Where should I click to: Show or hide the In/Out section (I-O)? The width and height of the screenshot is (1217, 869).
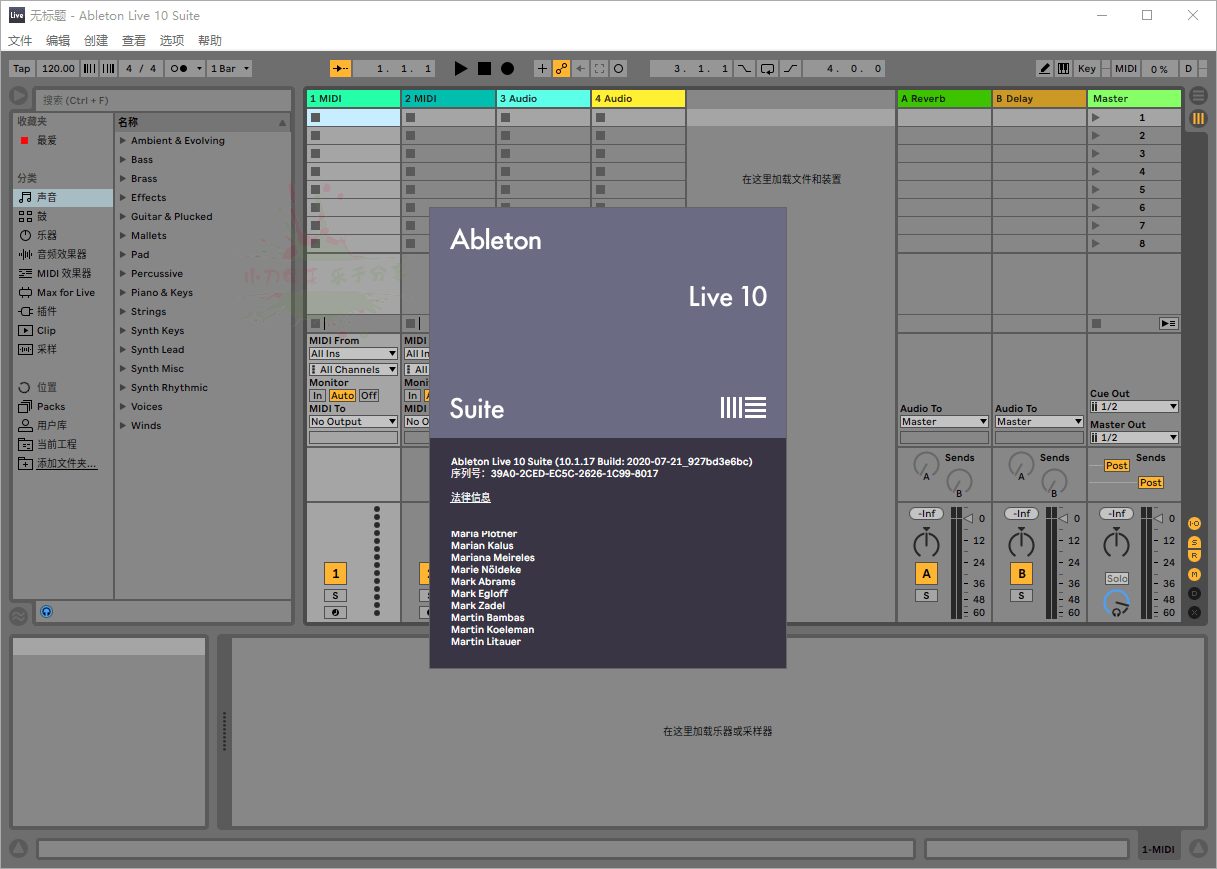[1194, 524]
